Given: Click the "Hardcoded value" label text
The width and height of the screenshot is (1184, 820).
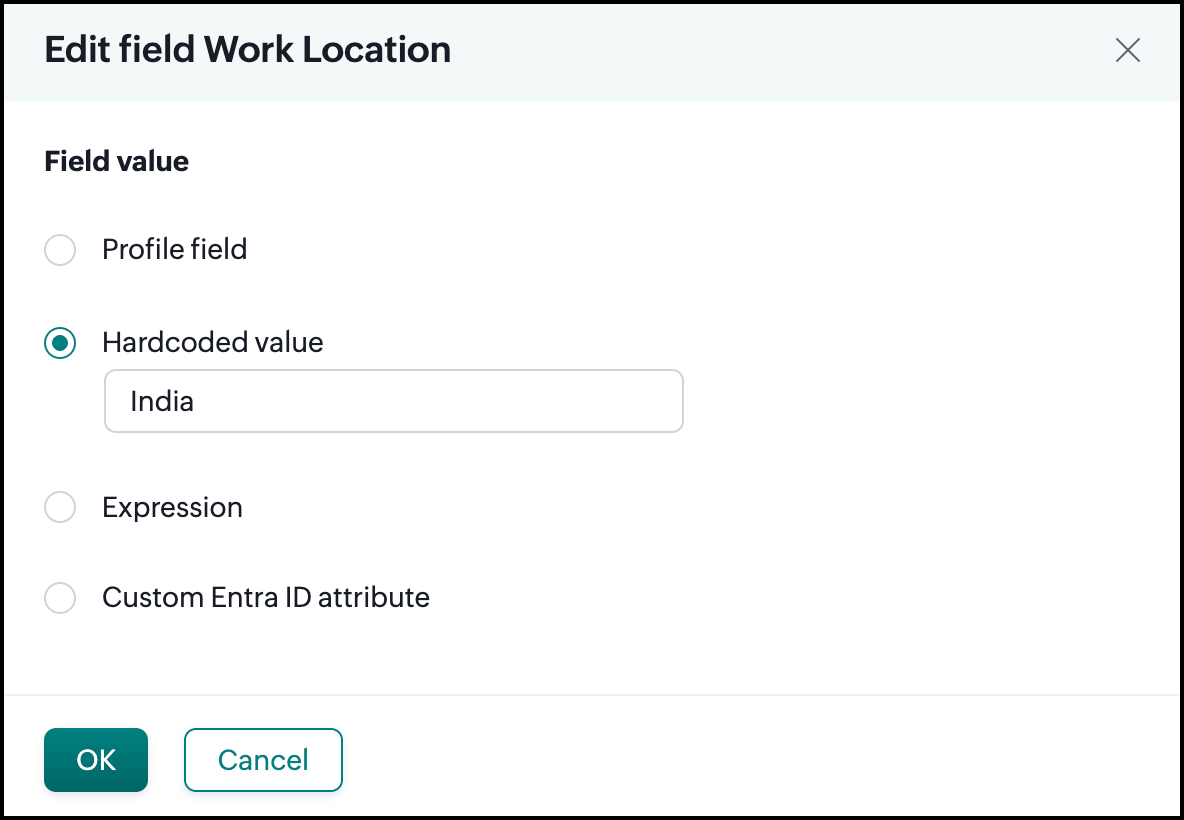Looking at the screenshot, I should (212, 343).
